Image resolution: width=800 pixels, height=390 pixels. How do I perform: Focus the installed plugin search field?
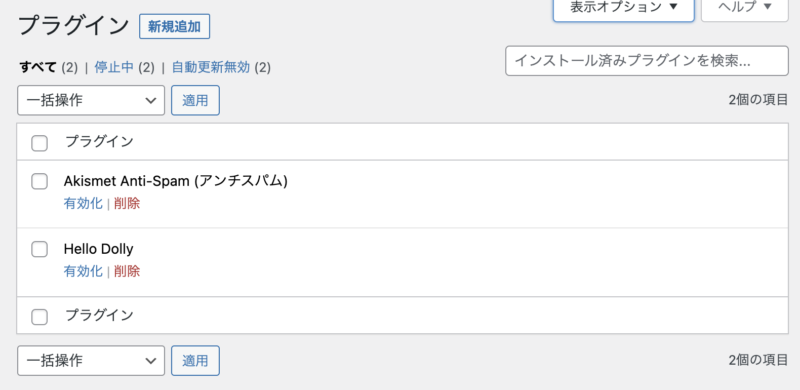point(647,61)
